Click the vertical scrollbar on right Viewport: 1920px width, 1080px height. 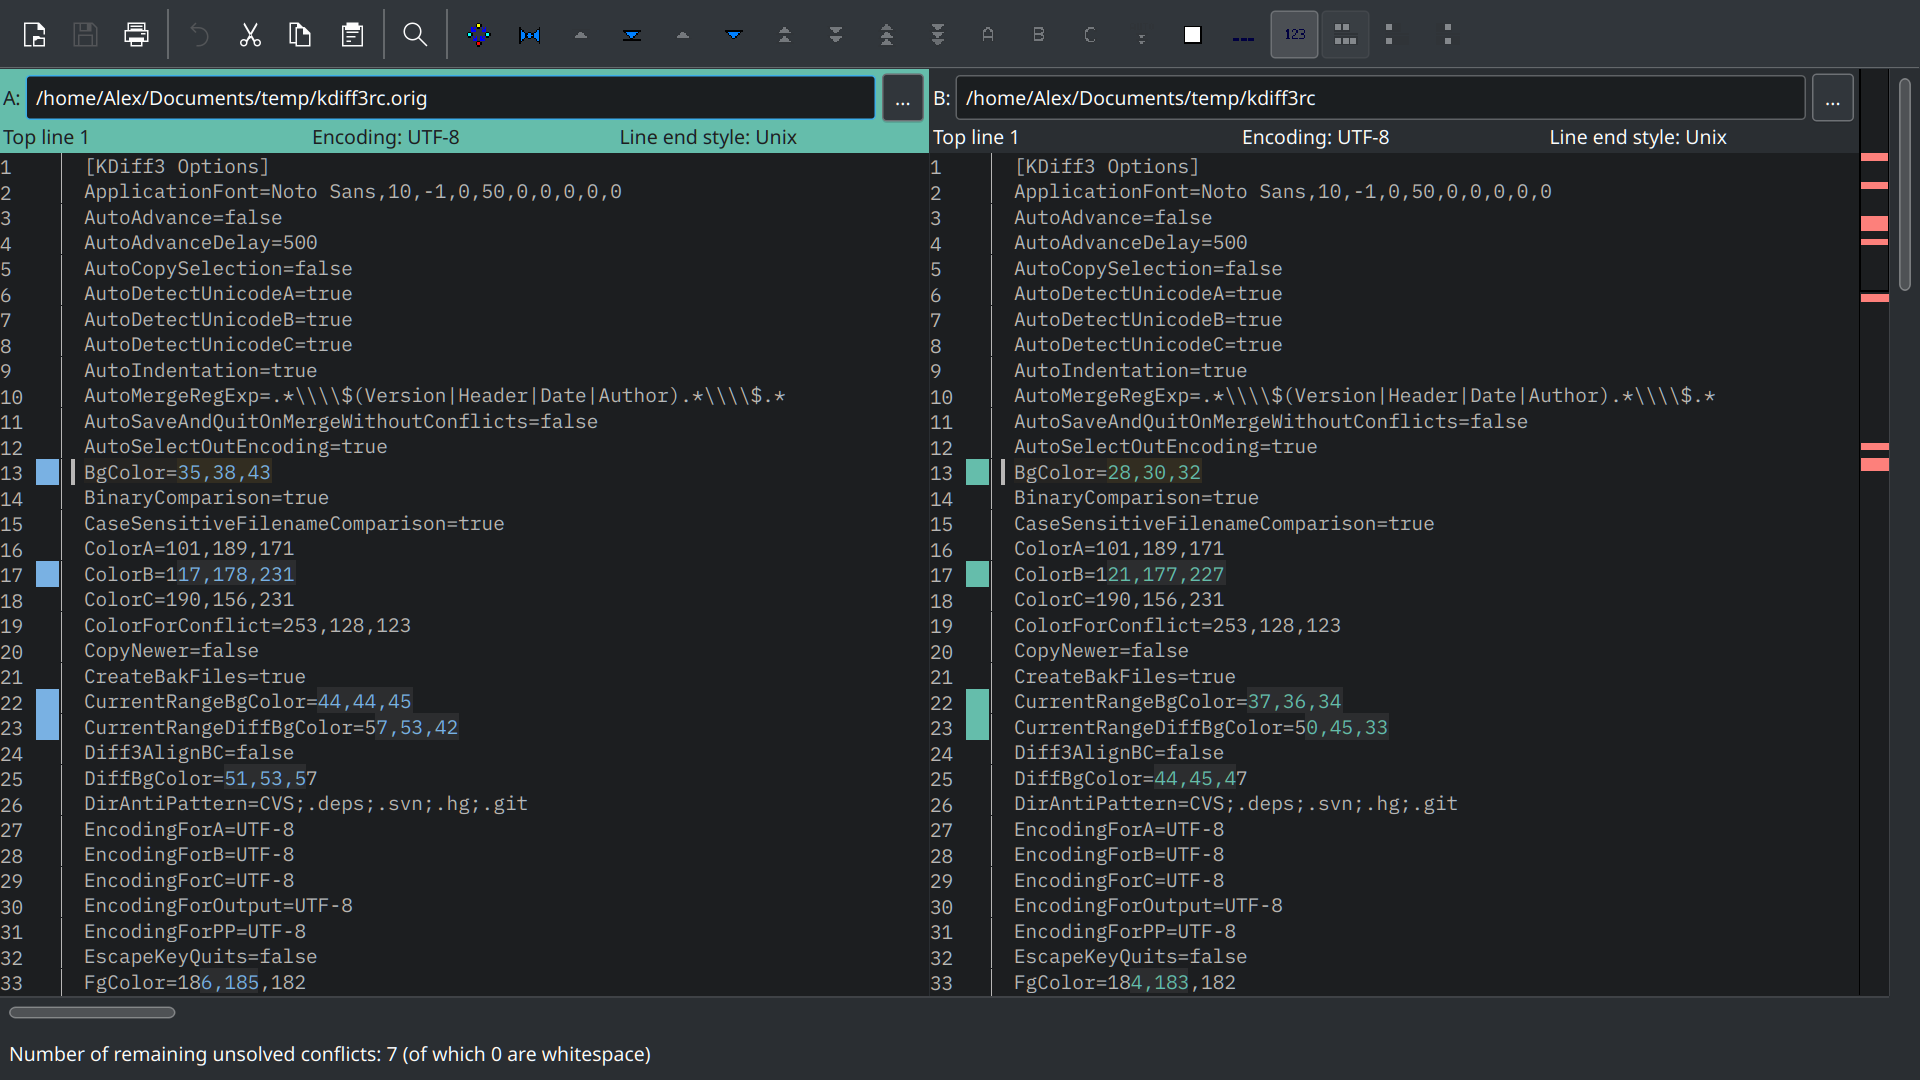[1905, 185]
